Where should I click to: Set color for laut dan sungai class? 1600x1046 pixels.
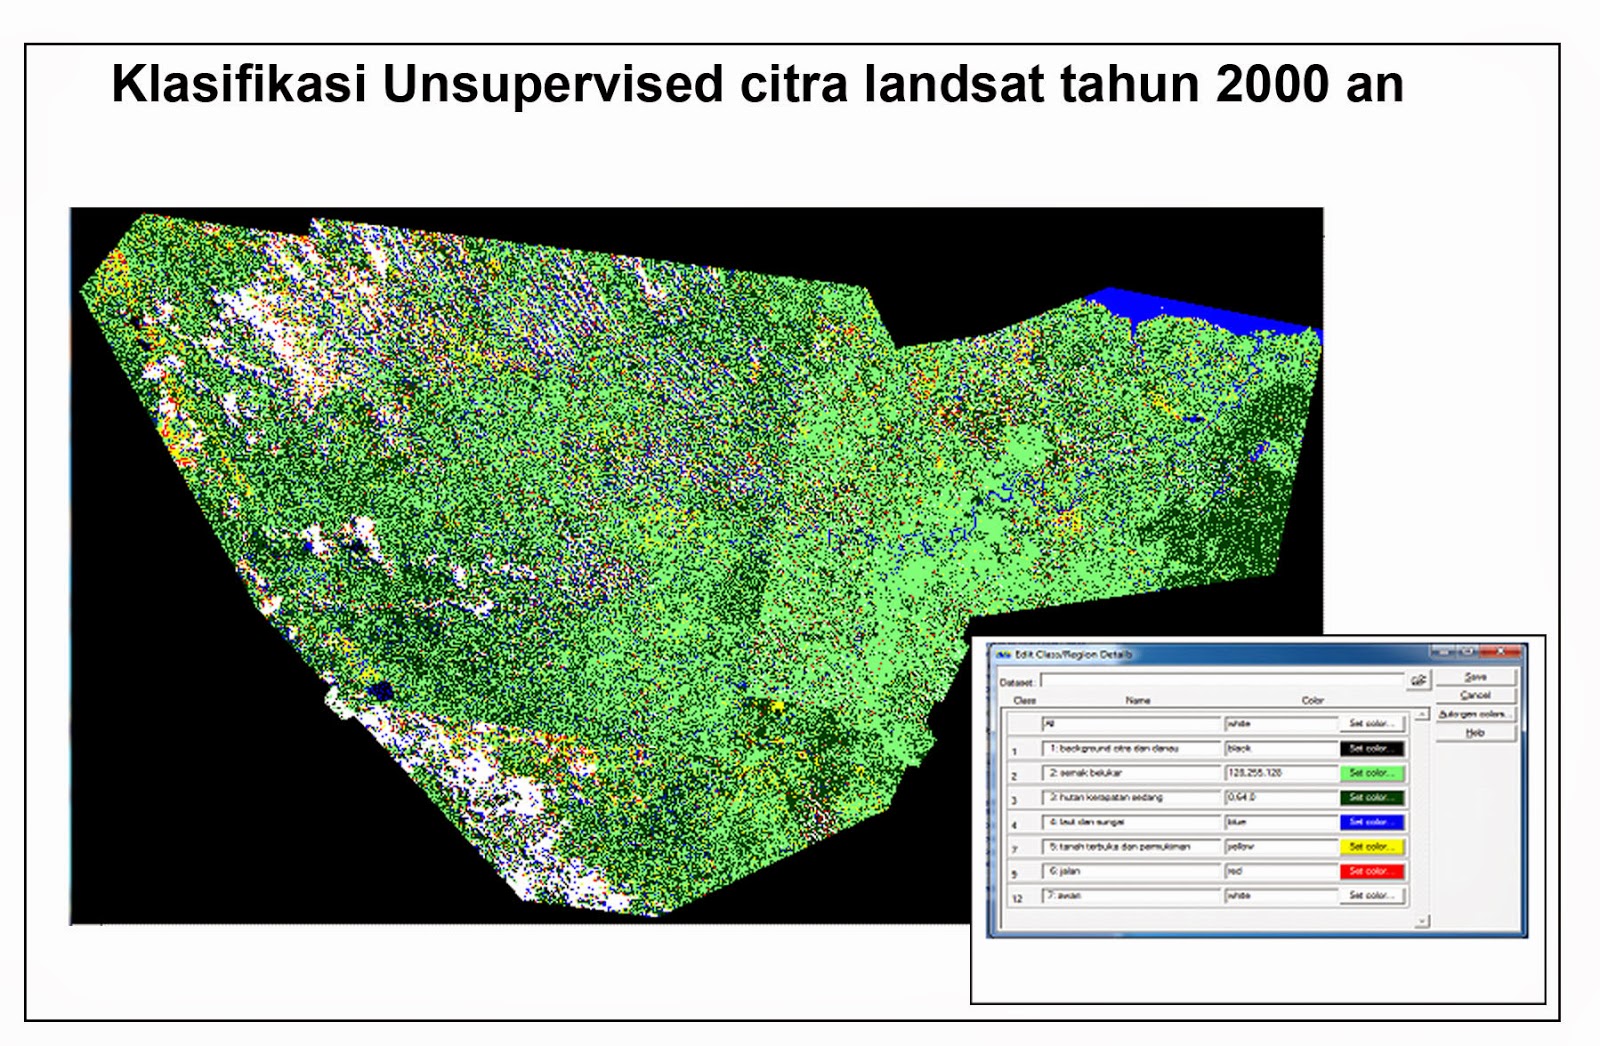[1372, 822]
